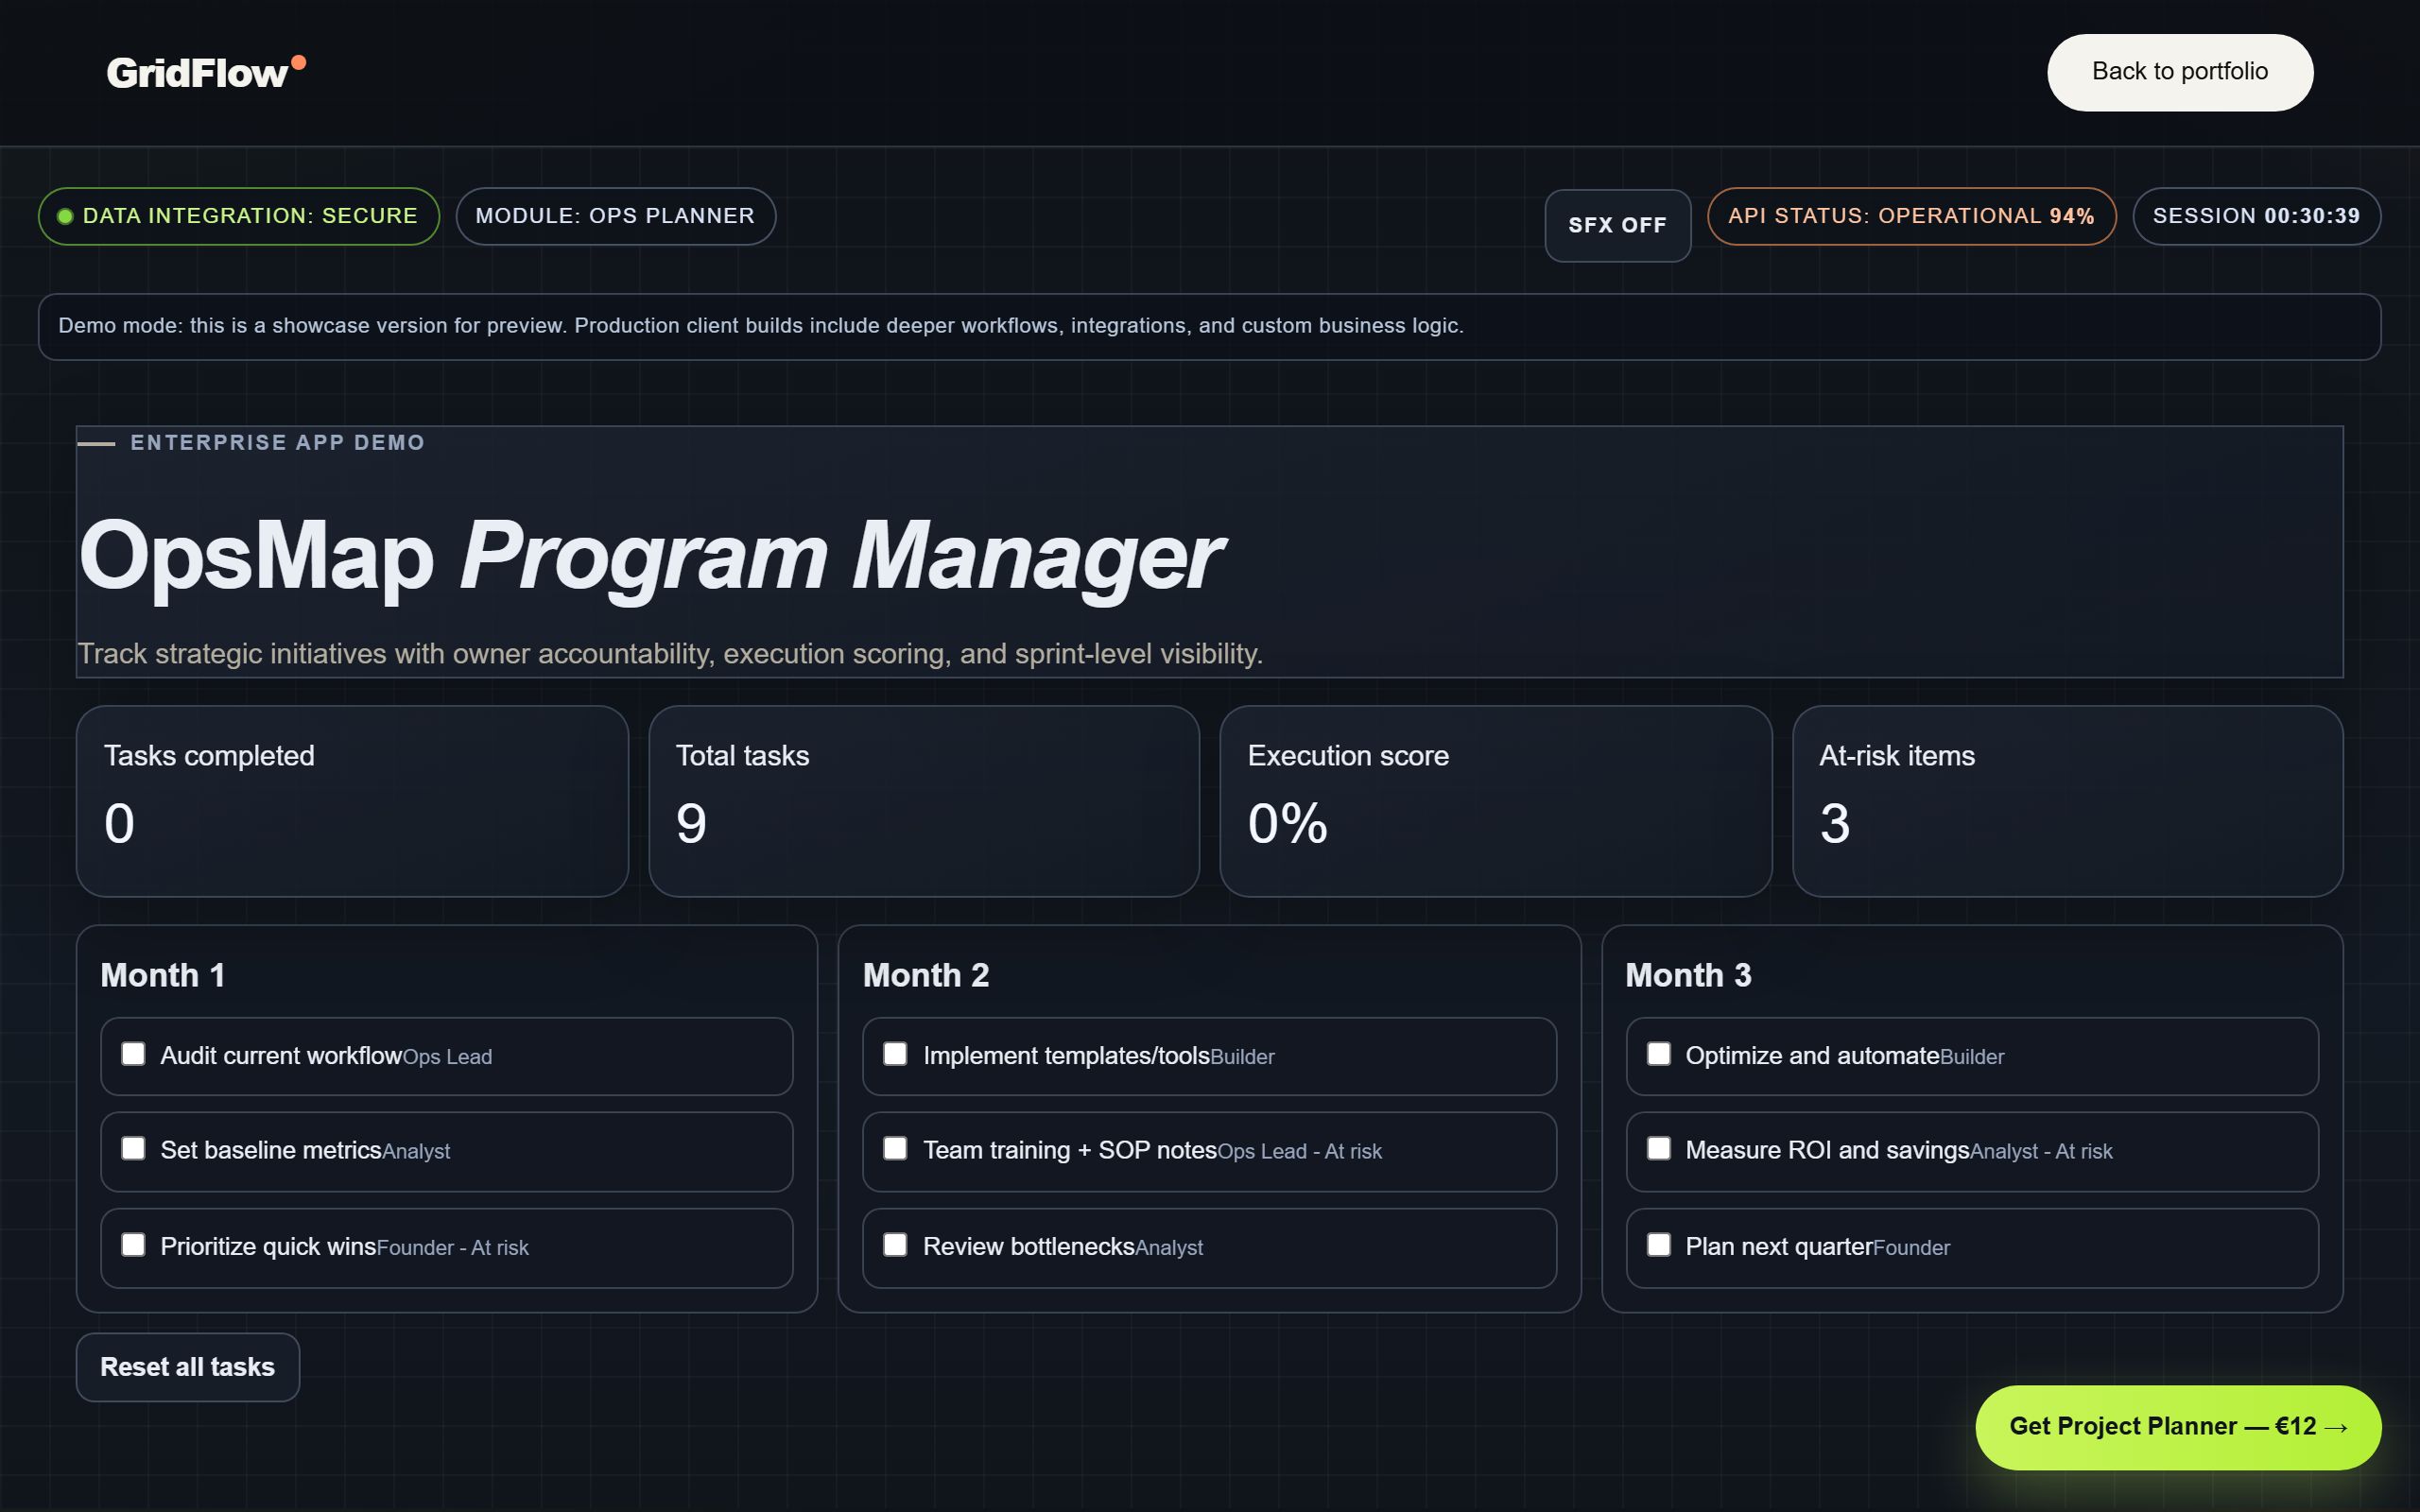Viewport: 2420px width, 1512px height.
Task: Check the Audit current workflow task
Action: (x=133, y=1054)
